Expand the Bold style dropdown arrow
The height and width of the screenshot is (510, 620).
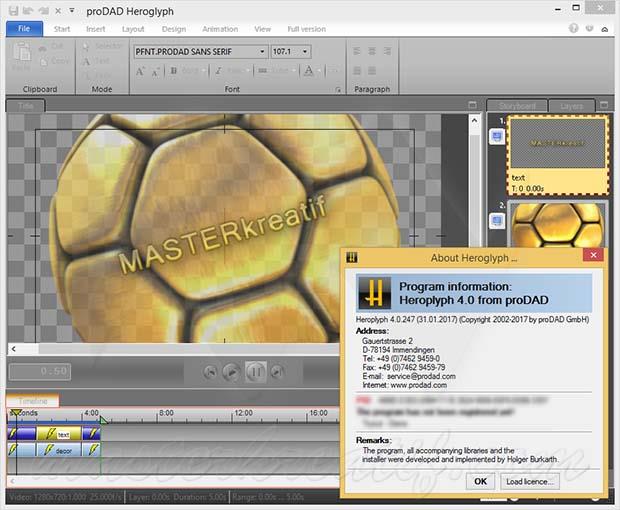click(204, 71)
